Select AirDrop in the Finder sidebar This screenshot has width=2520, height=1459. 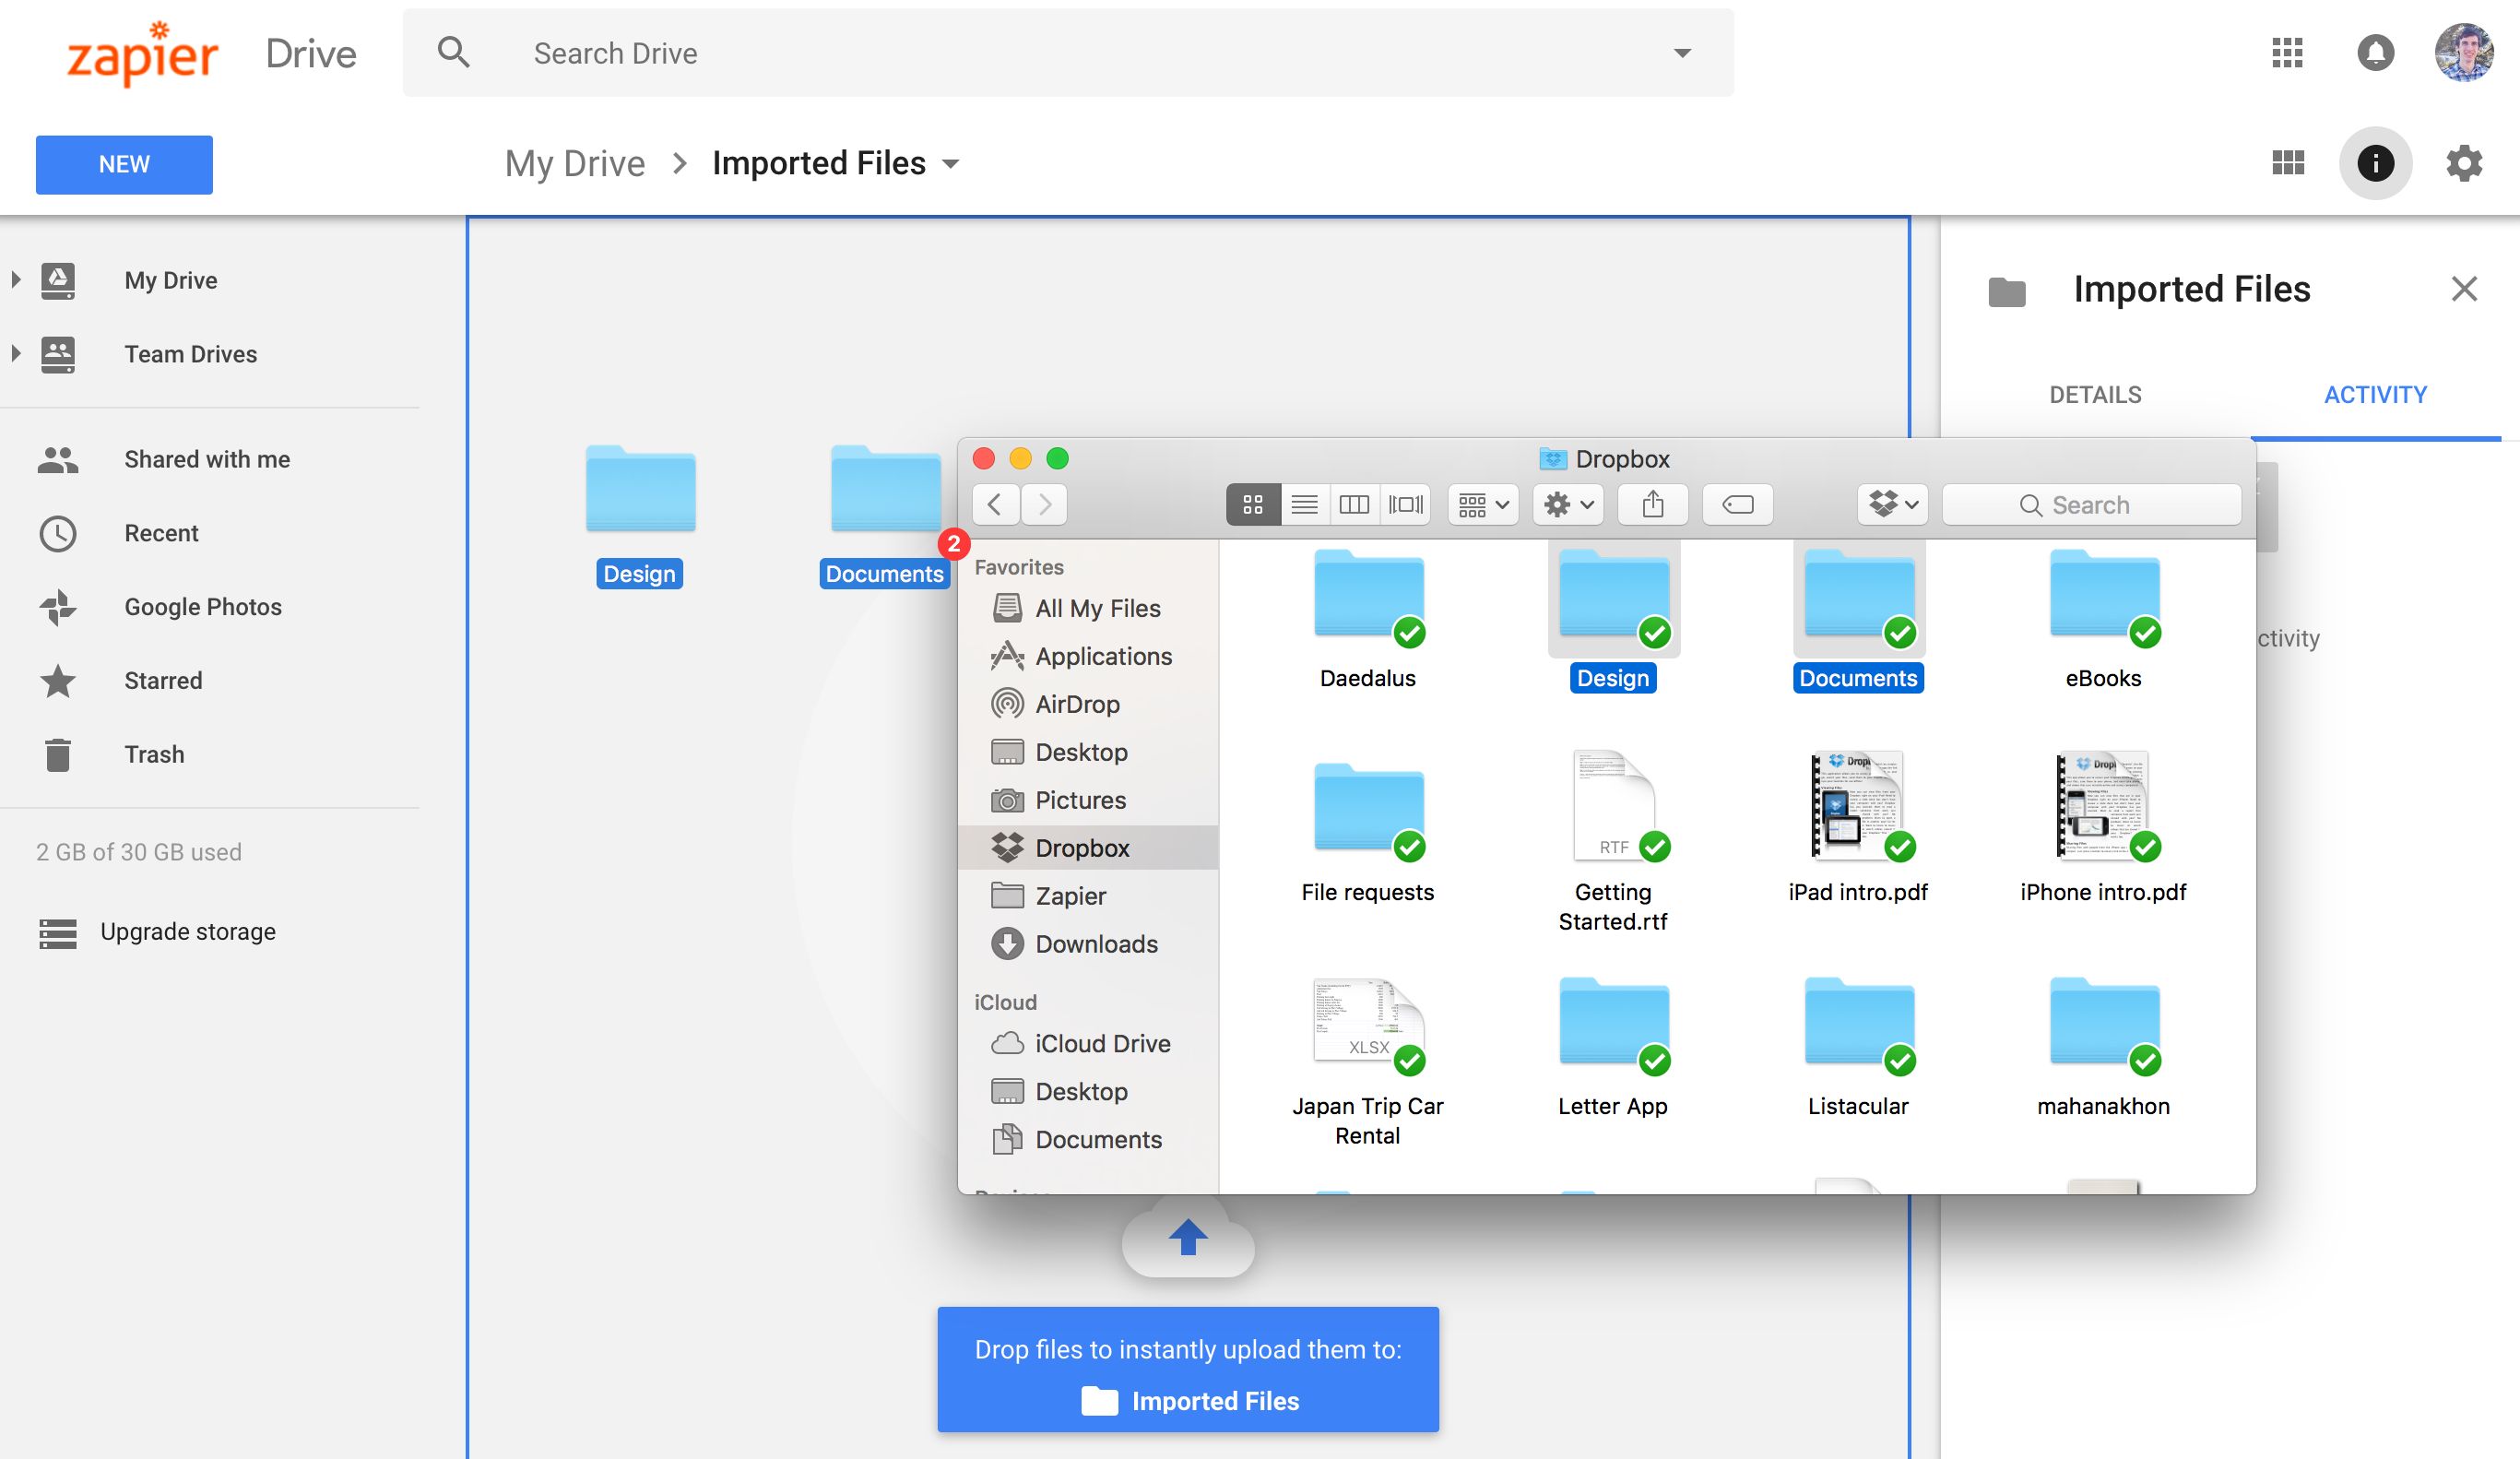[x=1077, y=704]
